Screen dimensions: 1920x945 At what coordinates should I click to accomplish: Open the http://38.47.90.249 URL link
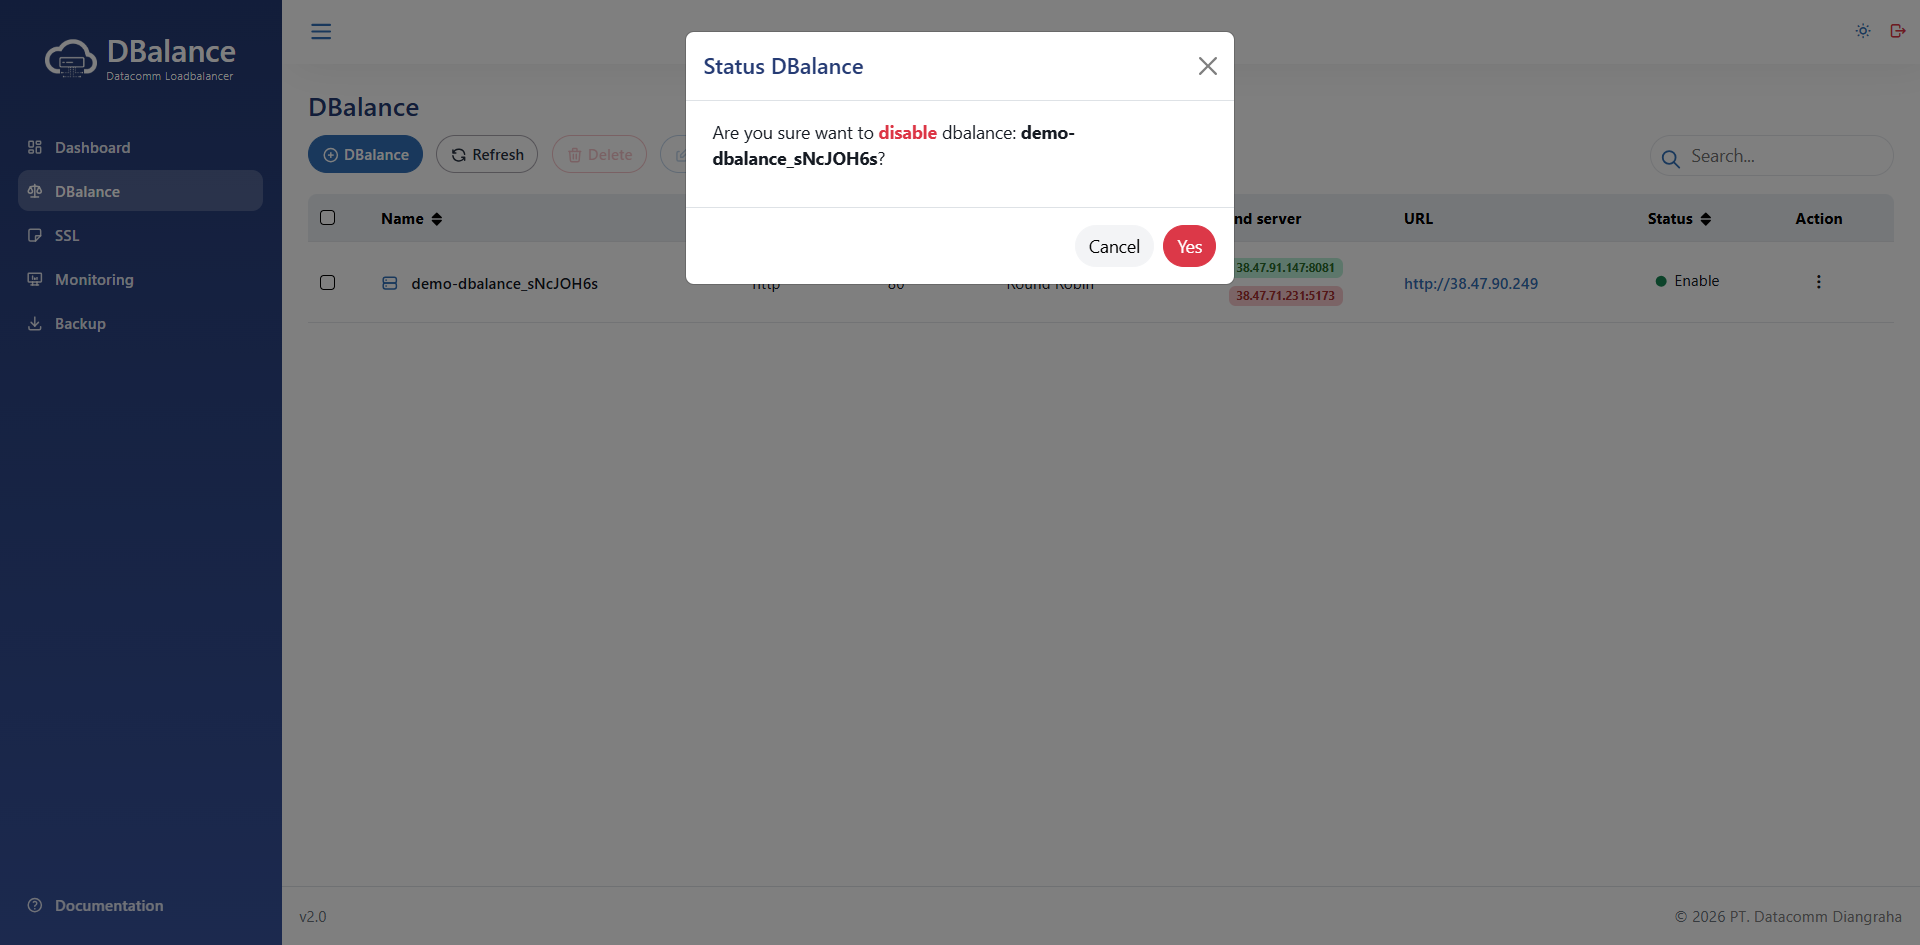tap(1470, 284)
